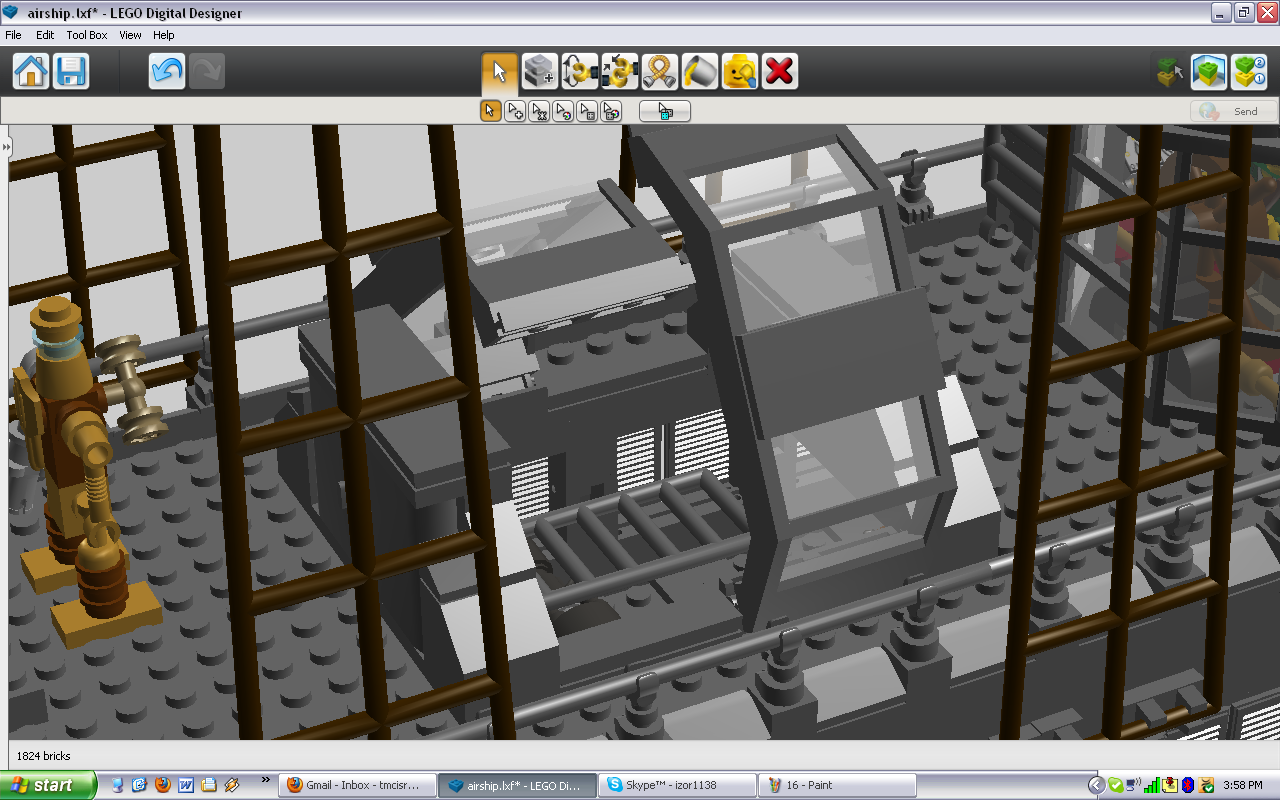Activate the Clone brick tool
Screen dimensions: 1281x800
(540, 72)
